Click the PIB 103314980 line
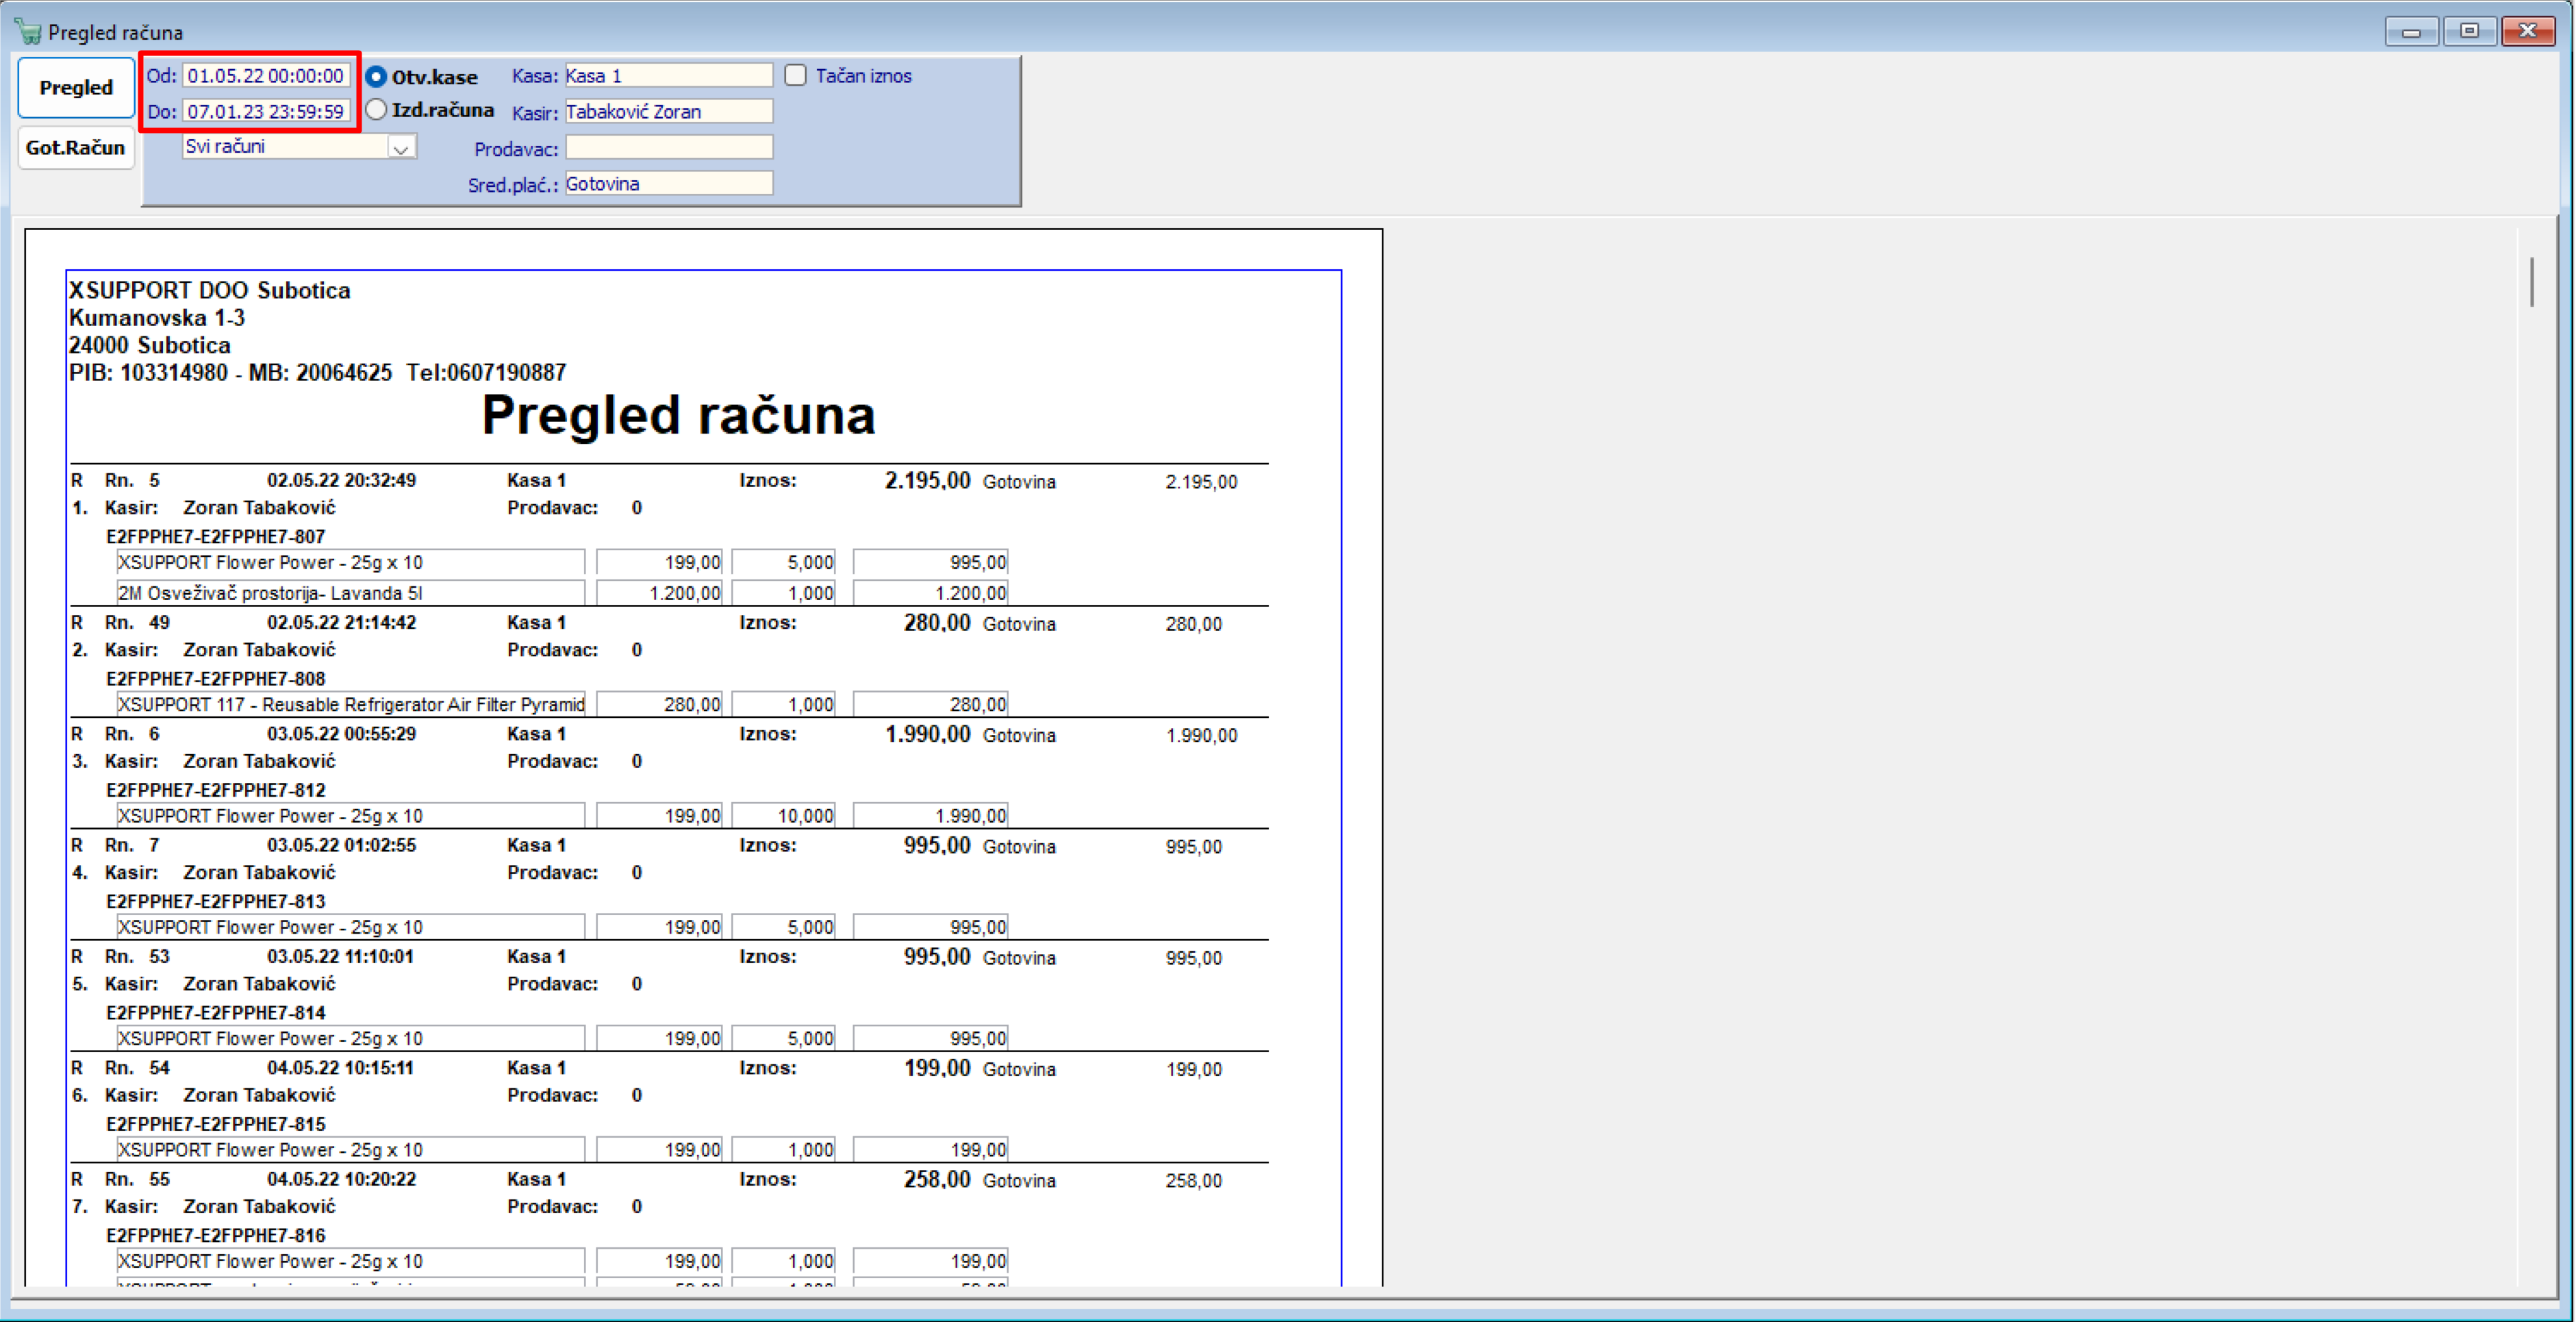 coord(317,373)
